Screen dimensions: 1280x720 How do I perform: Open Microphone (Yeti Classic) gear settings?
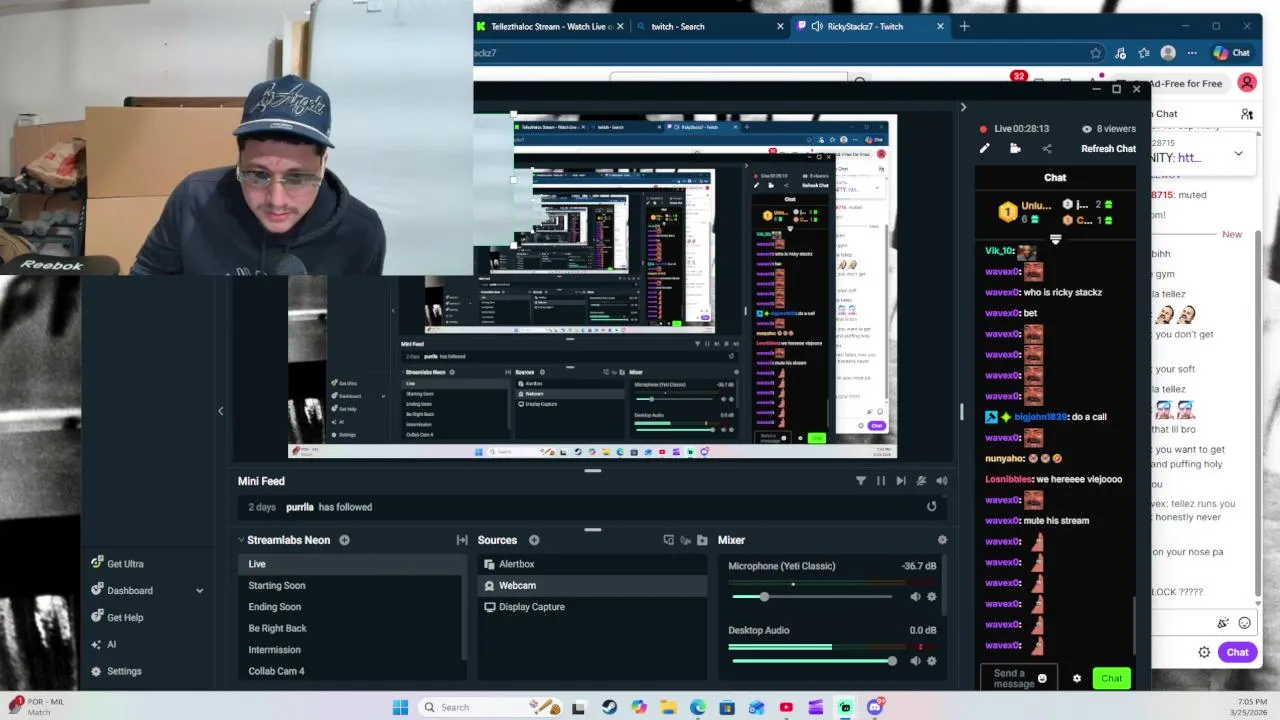(x=932, y=597)
